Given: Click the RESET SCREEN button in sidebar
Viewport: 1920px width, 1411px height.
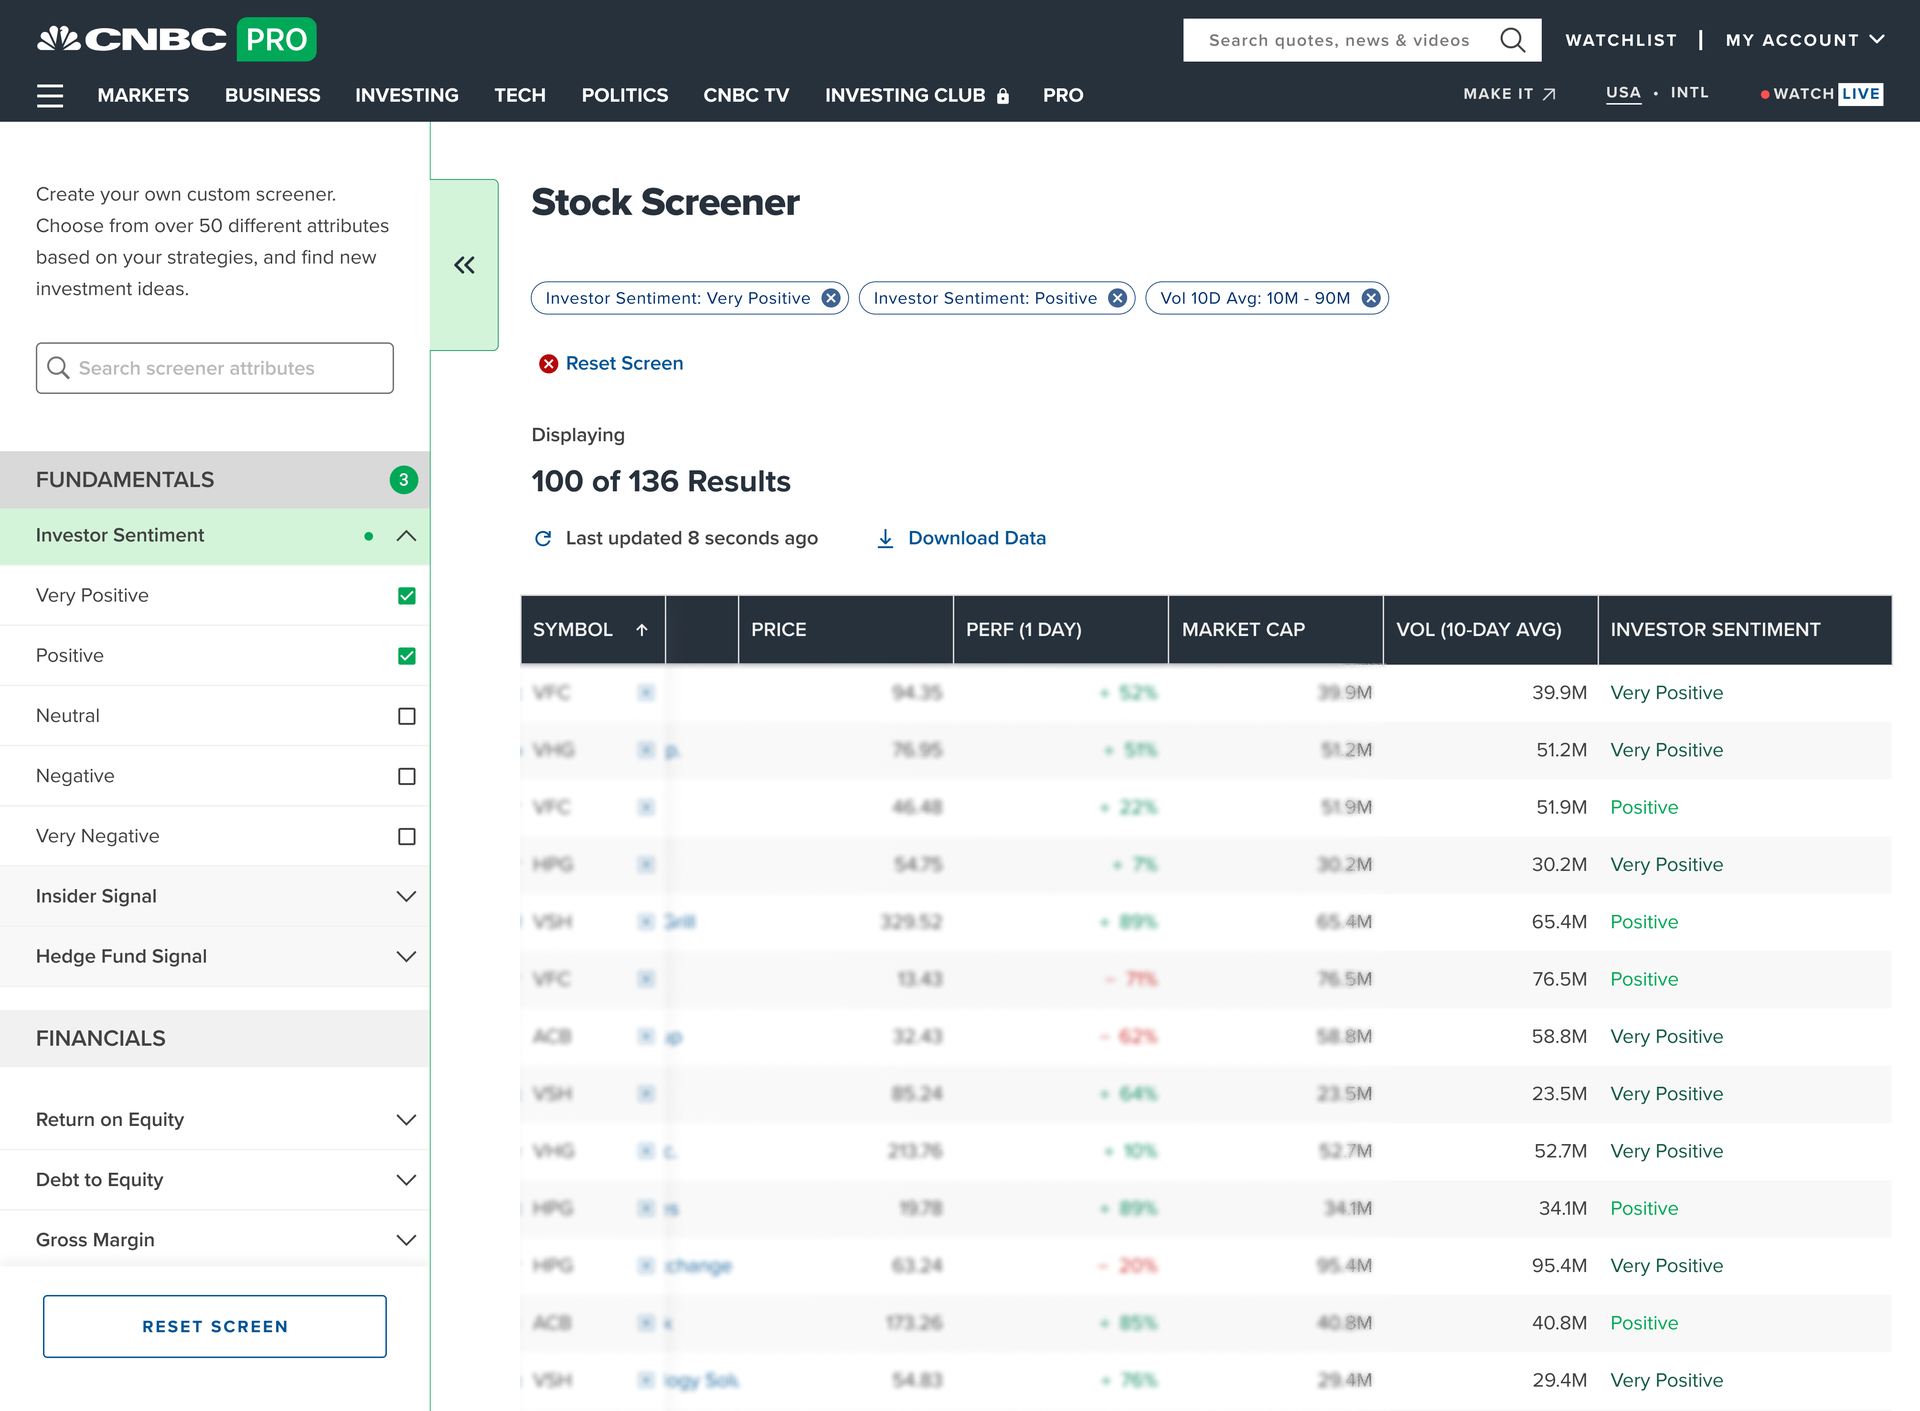Looking at the screenshot, I should [215, 1326].
